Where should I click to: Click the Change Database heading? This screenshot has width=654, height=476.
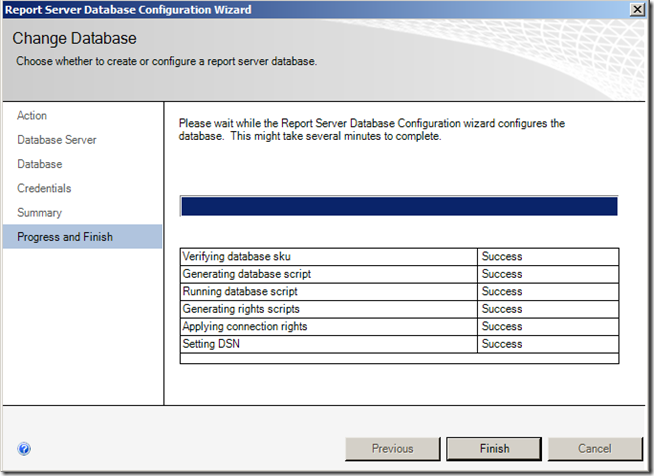point(74,39)
